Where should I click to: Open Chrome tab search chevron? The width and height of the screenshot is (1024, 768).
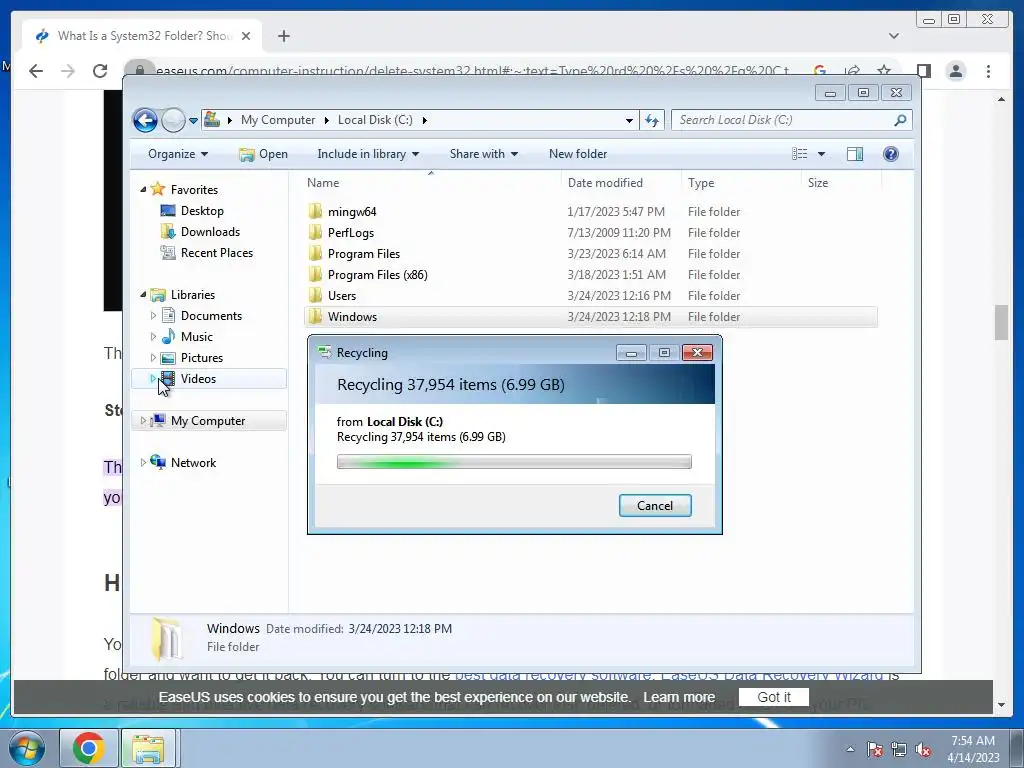893,36
